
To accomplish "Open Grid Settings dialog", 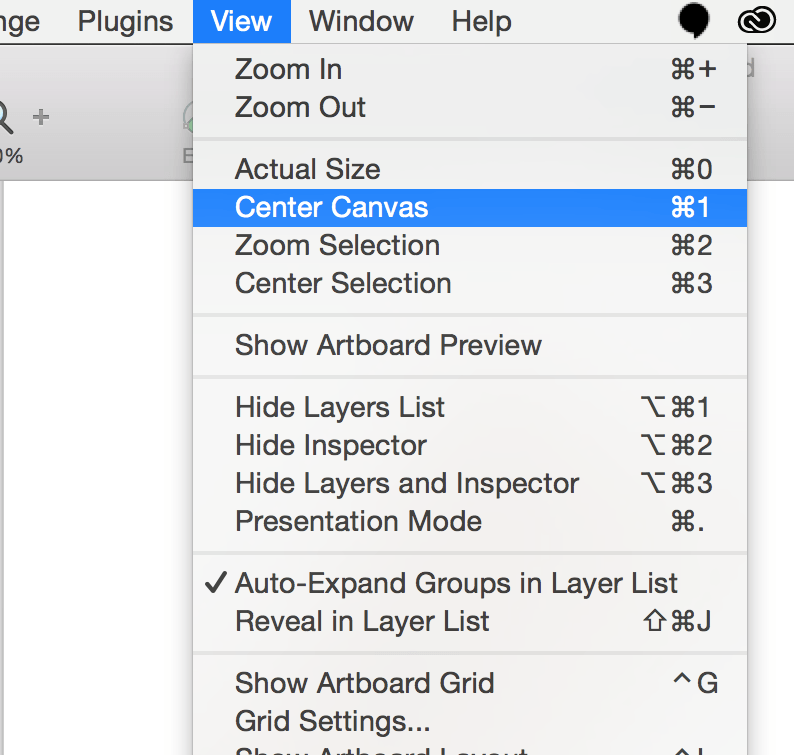I will pos(333,721).
